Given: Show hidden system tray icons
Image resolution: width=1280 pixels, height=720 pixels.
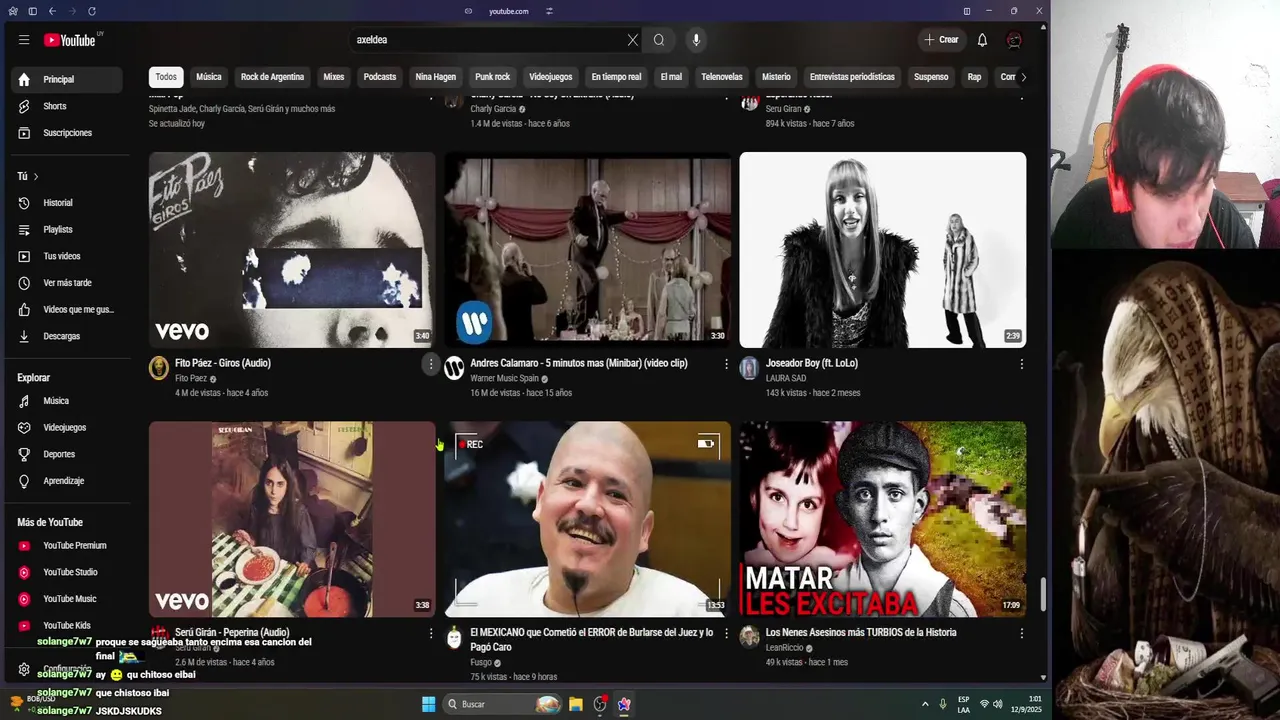Looking at the screenshot, I should [x=924, y=704].
